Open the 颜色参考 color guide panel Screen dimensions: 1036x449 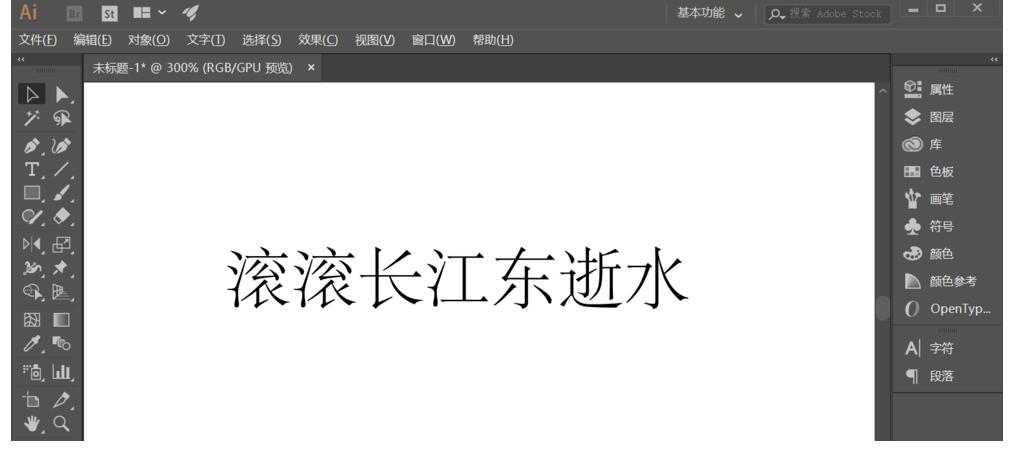[x=940, y=281]
